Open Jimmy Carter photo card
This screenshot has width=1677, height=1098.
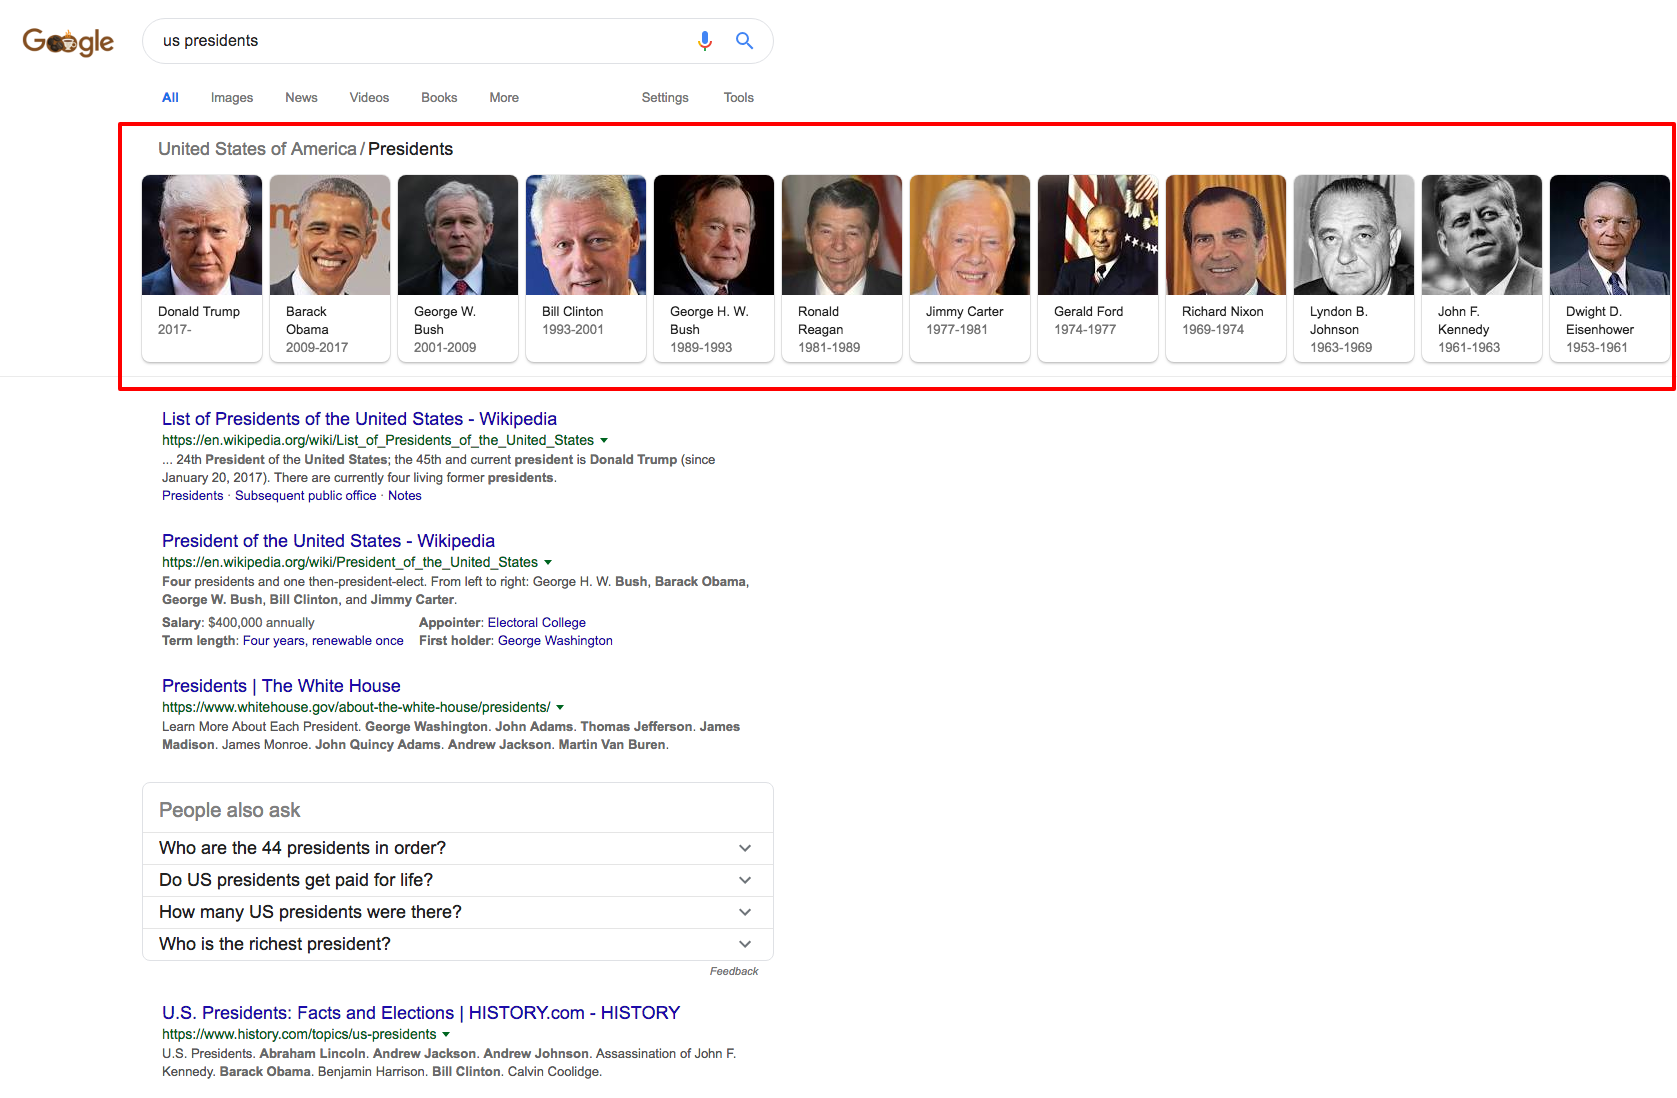[x=970, y=268]
